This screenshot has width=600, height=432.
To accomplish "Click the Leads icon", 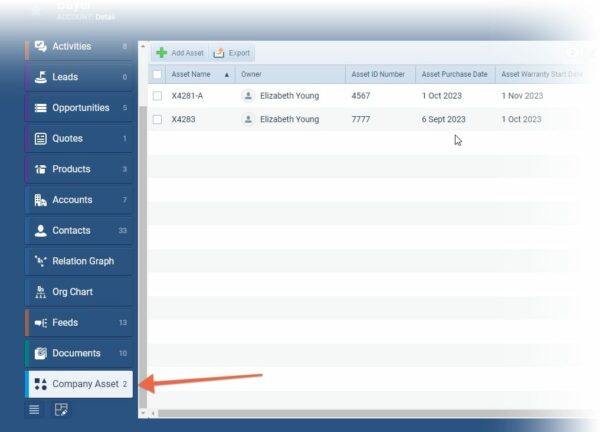I will pos(41,77).
